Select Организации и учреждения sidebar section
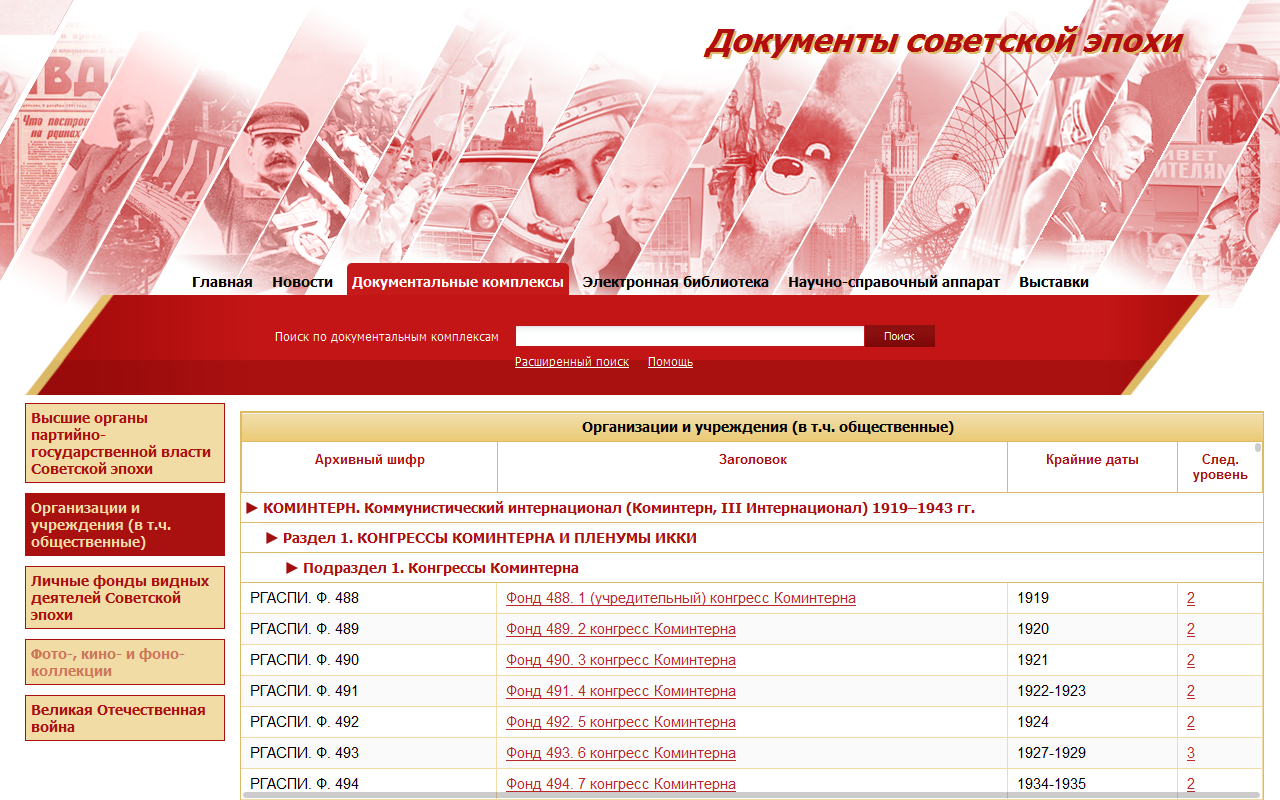This screenshot has width=1280, height=800. [125, 524]
